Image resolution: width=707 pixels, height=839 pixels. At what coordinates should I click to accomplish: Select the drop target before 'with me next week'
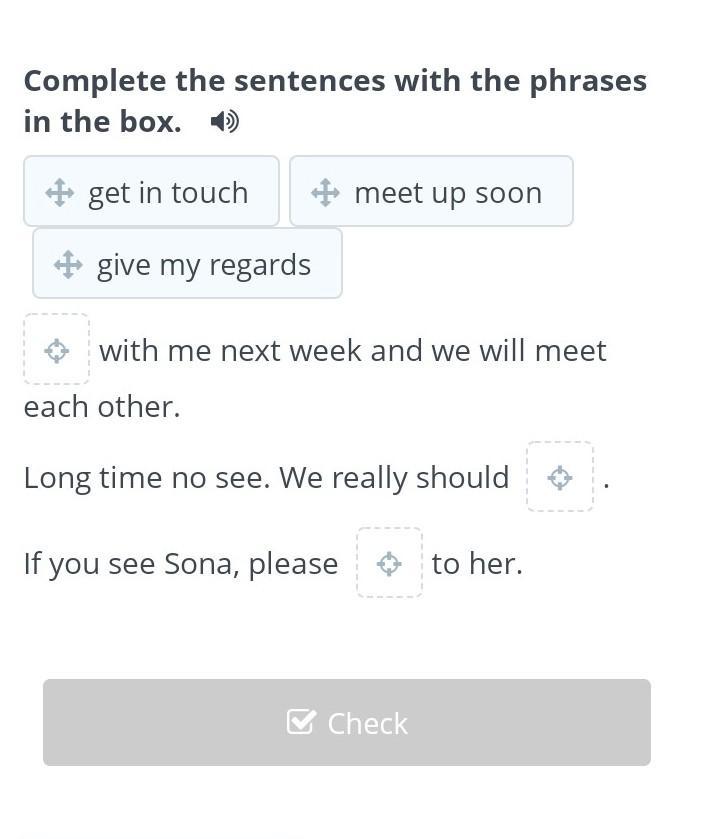pos(57,349)
